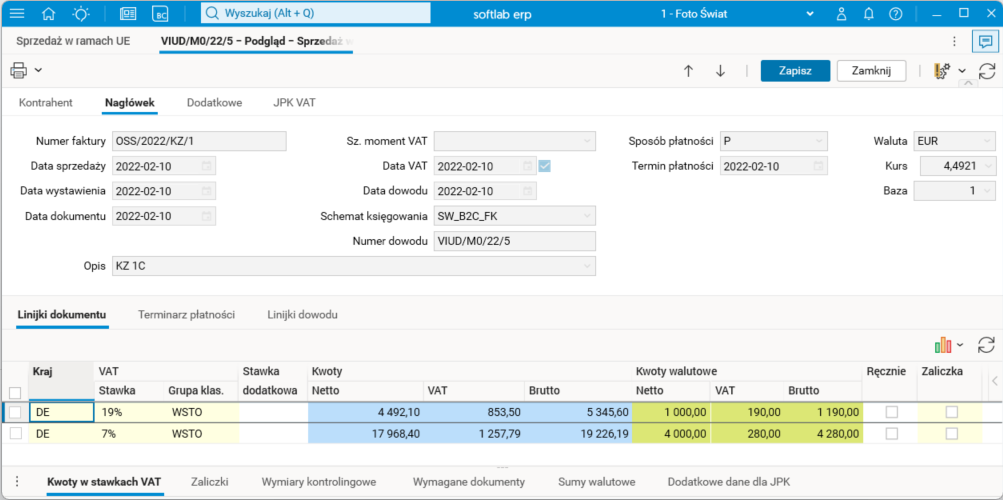Screen dimensions: 1003x500
Task: Expand the chart icon dropdown arrow
Action: point(960,346)
